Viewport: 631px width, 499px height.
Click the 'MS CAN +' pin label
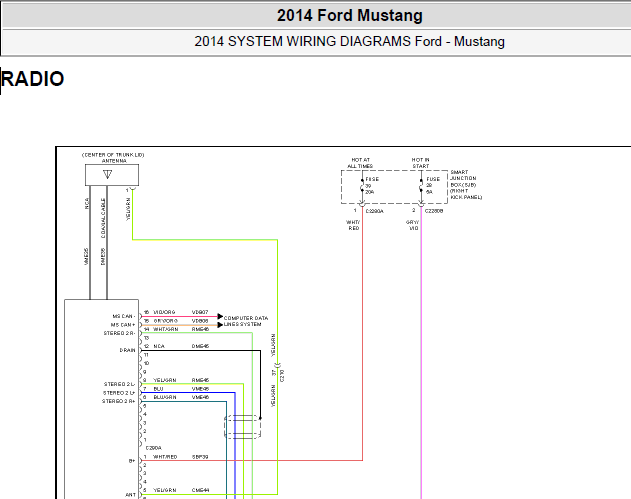(123, 325)
